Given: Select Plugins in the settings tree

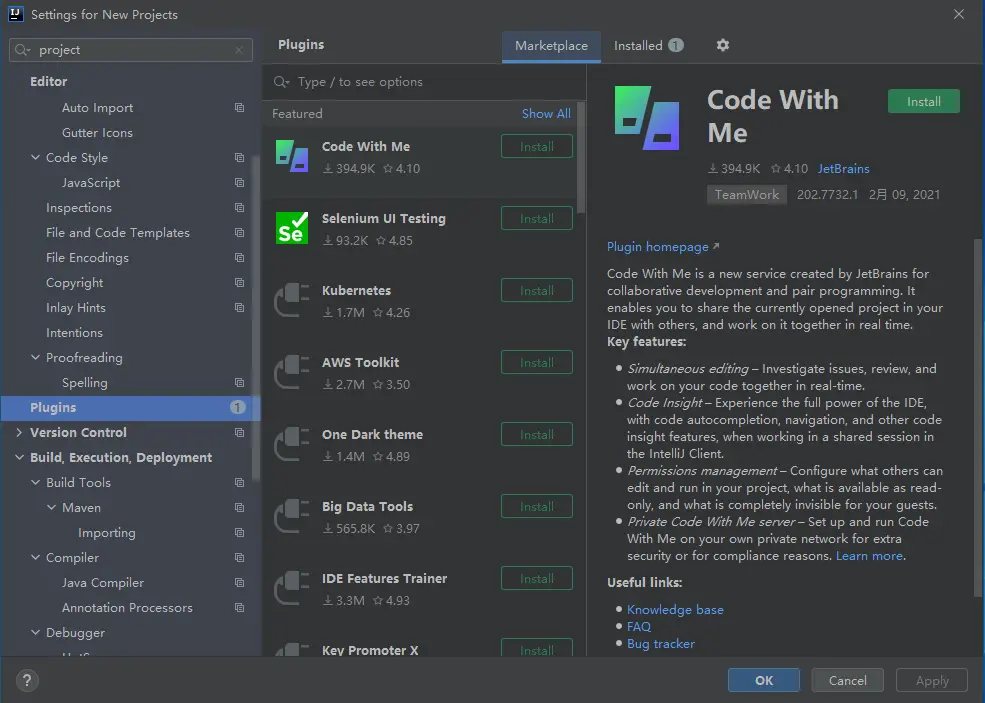Looking at the screenshot, I should coord(130,408).
